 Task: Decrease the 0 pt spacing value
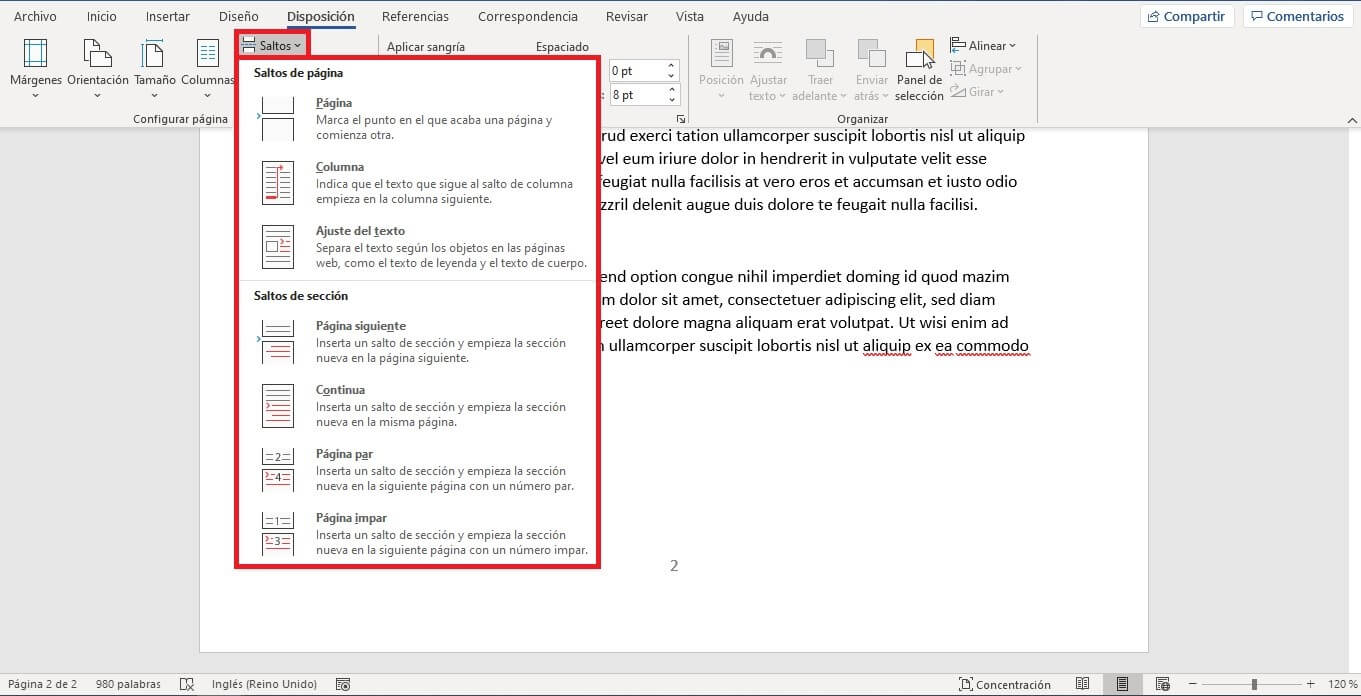(x=672, y=76)
